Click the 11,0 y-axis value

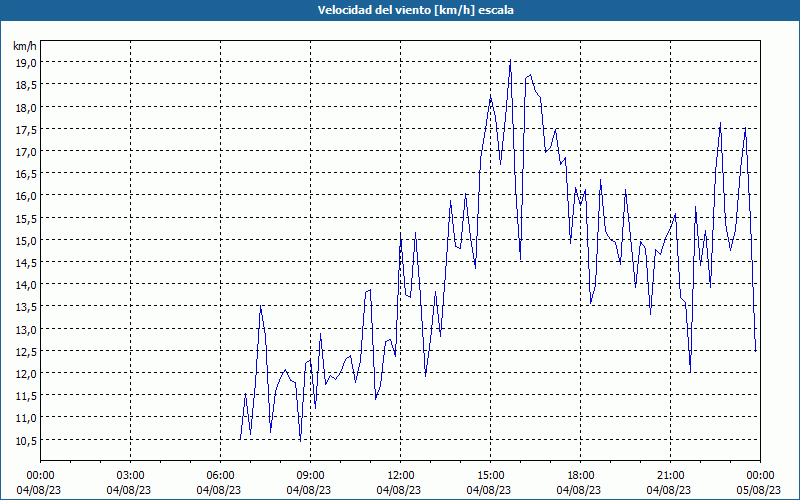pyautogui.click(x=26, y=418)
